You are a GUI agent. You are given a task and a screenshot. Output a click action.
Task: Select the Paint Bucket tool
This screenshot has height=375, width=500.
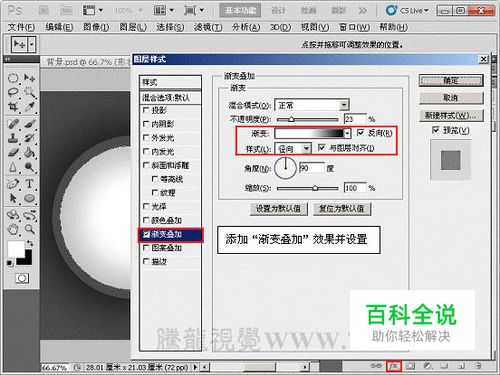click(x=29, y=153)
